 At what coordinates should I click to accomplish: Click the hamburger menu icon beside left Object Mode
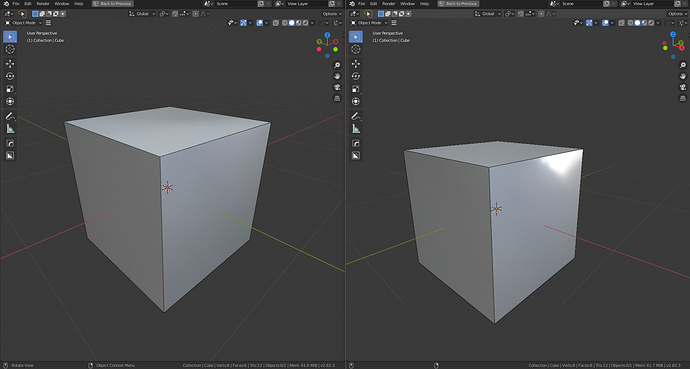tap(48, 23)
